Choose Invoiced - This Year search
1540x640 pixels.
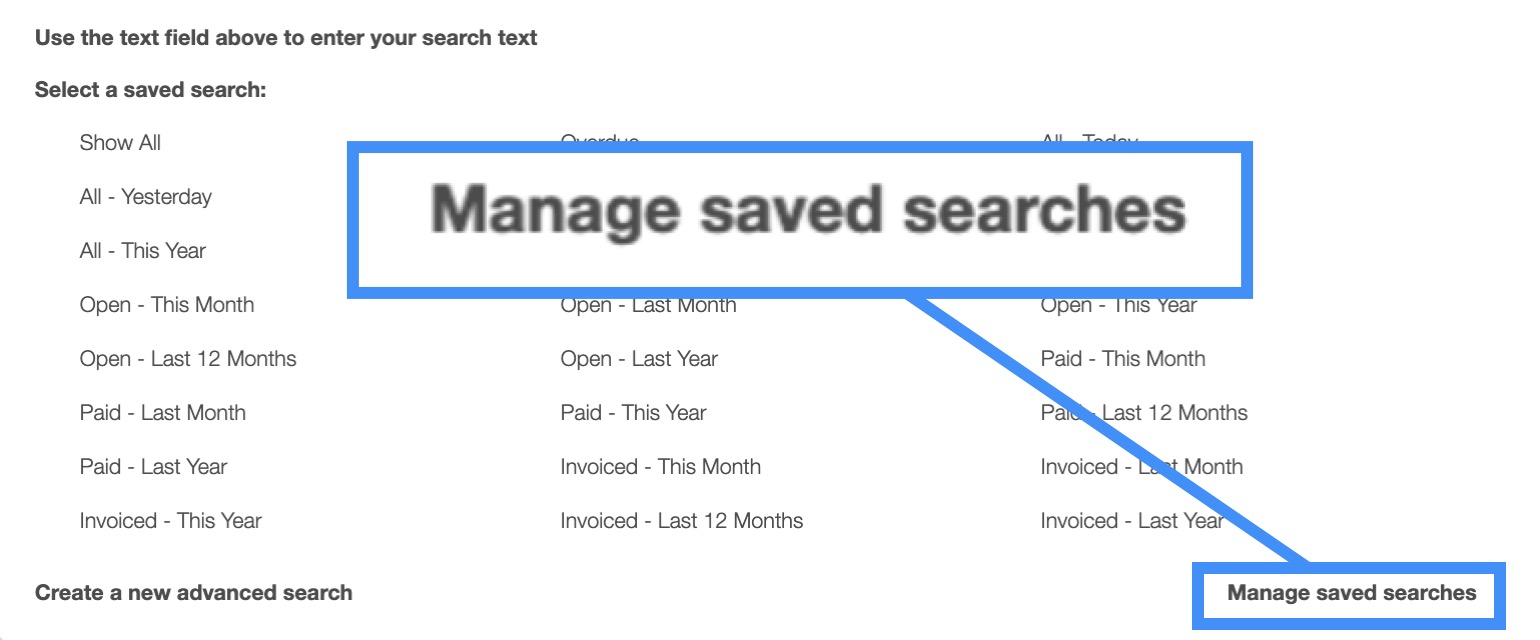[171, 521]
